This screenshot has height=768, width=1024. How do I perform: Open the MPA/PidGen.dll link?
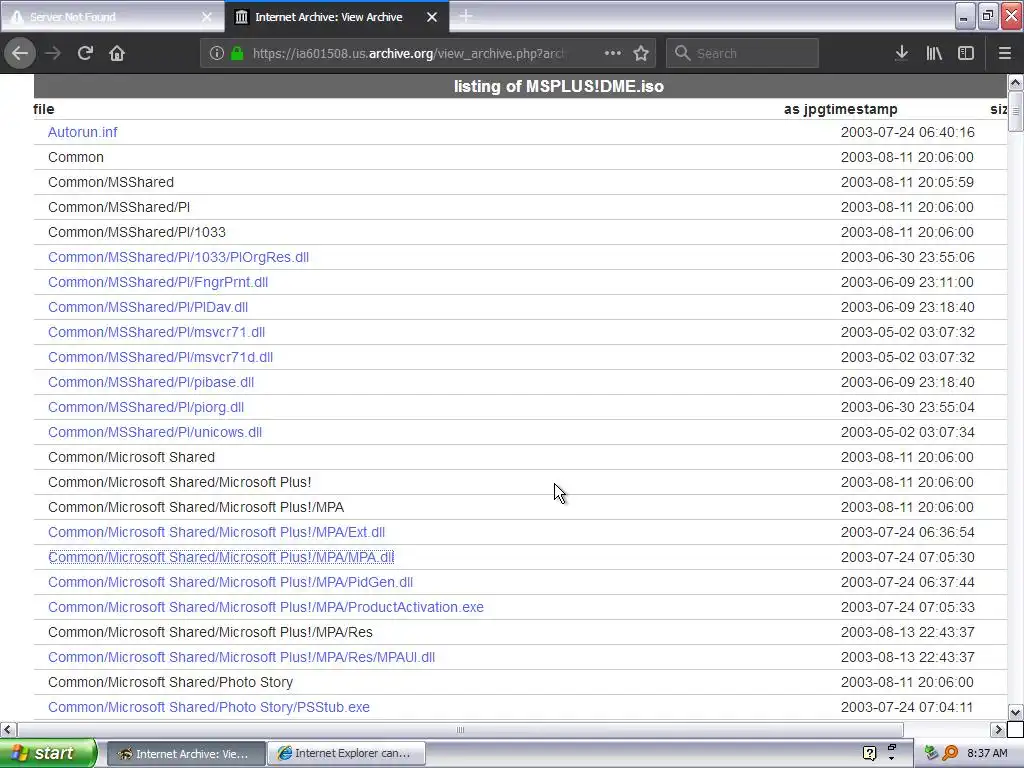231,582
